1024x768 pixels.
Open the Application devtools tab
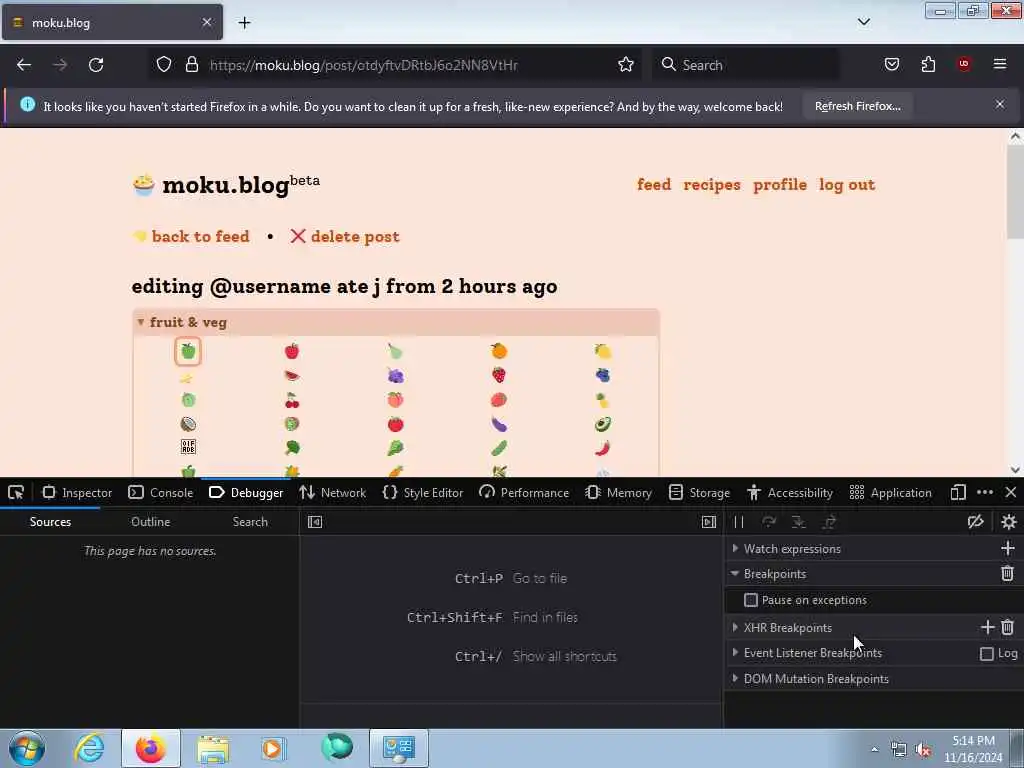point(891,492)
